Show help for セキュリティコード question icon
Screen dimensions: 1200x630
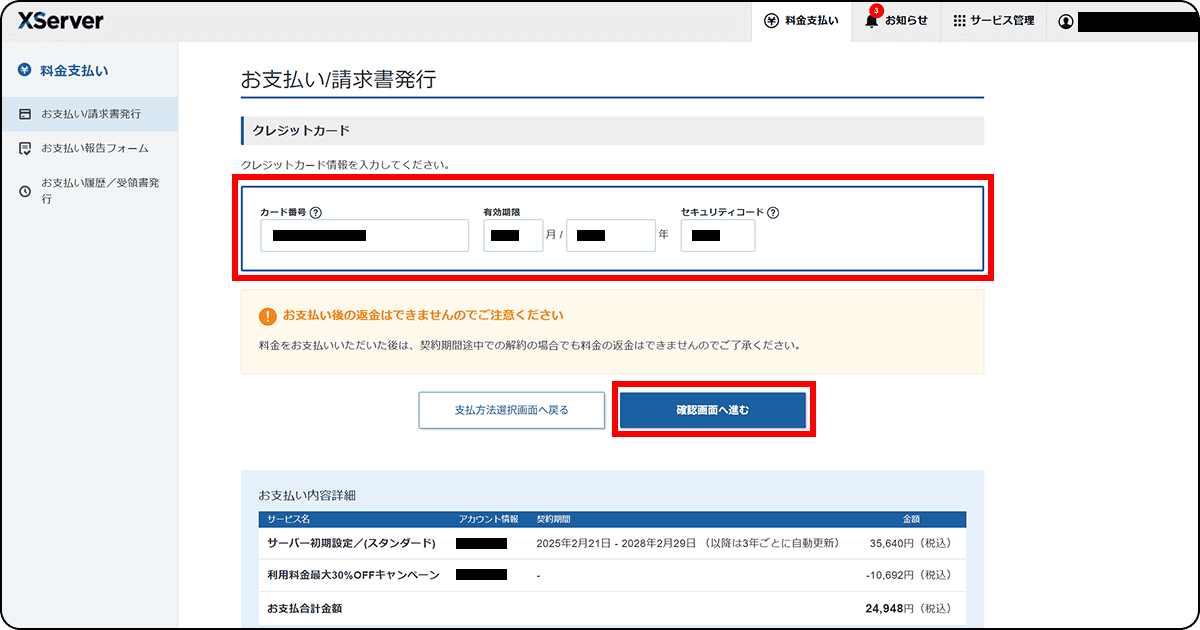point(773,212)
